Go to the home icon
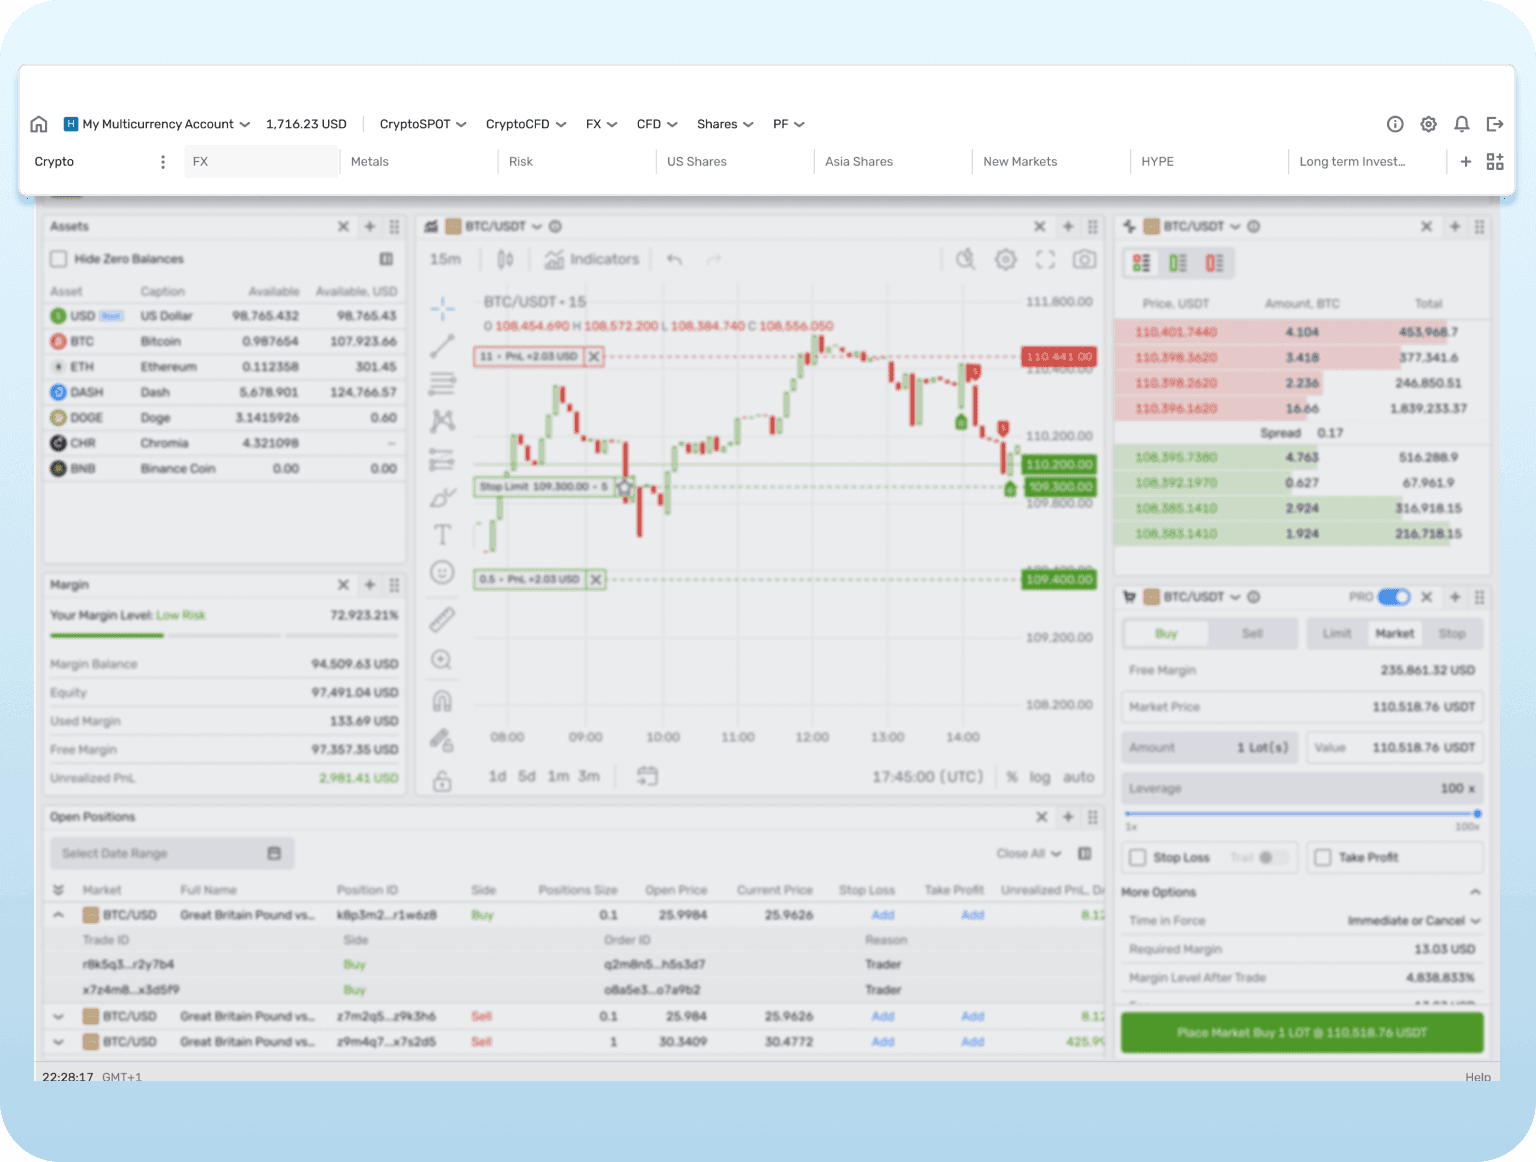Viewport: 1536px width, 1162px height. 39,124
